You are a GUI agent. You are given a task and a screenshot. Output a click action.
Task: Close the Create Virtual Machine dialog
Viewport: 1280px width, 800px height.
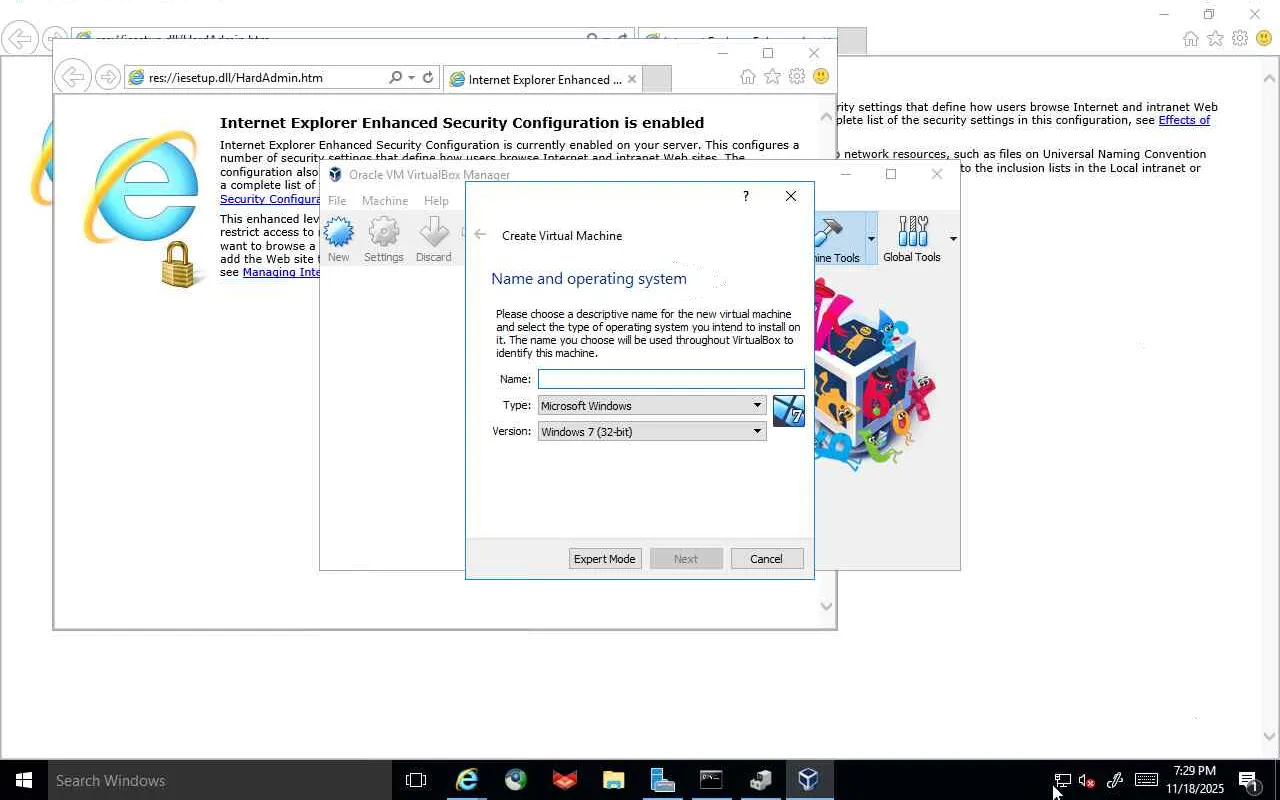tap(791, 196)
